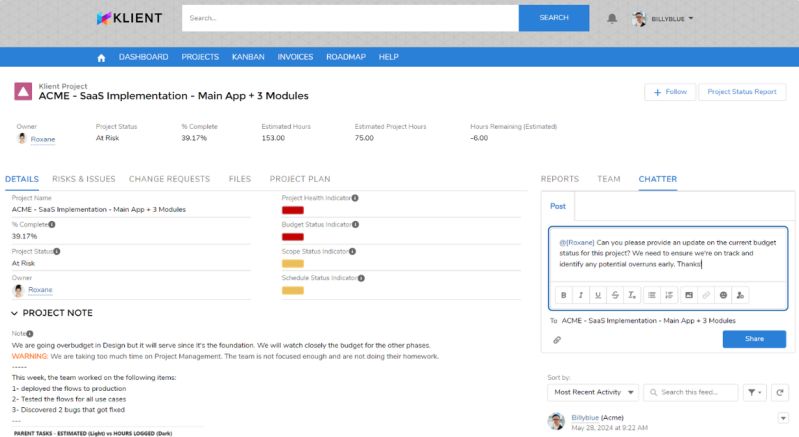This screenshot has height=437, width=799.
Task: Go to the home icon in navbar
Action: point(101,58)
